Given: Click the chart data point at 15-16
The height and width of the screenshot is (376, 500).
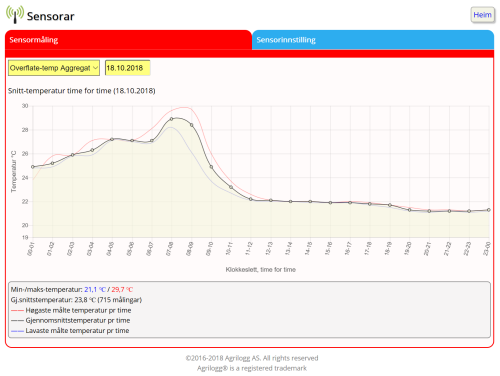Looking at the screenshot, I should (330, 203).
